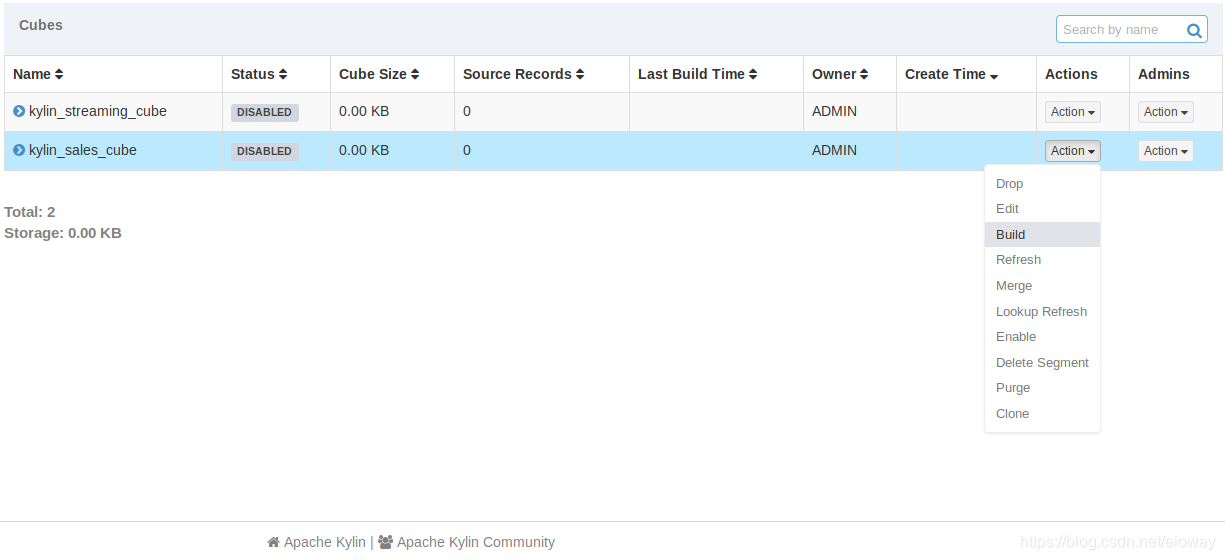Viewport: 1225px width, 560px height.
Task: Click 0.00 KB size of kylin_sales_cube
Action: 364,150
